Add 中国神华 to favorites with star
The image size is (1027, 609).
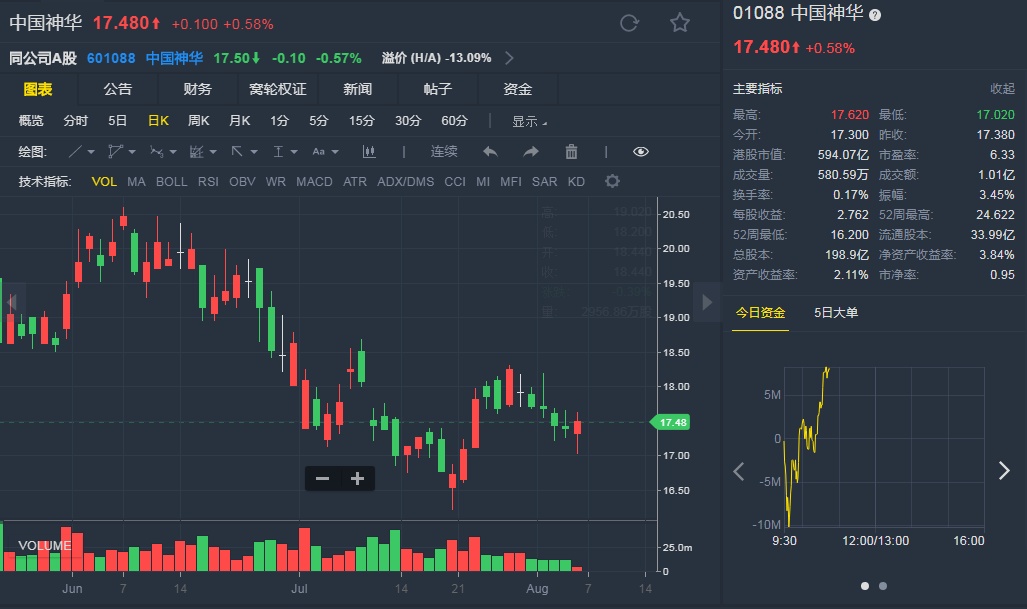pyautogui.click(x=680, y=23)
